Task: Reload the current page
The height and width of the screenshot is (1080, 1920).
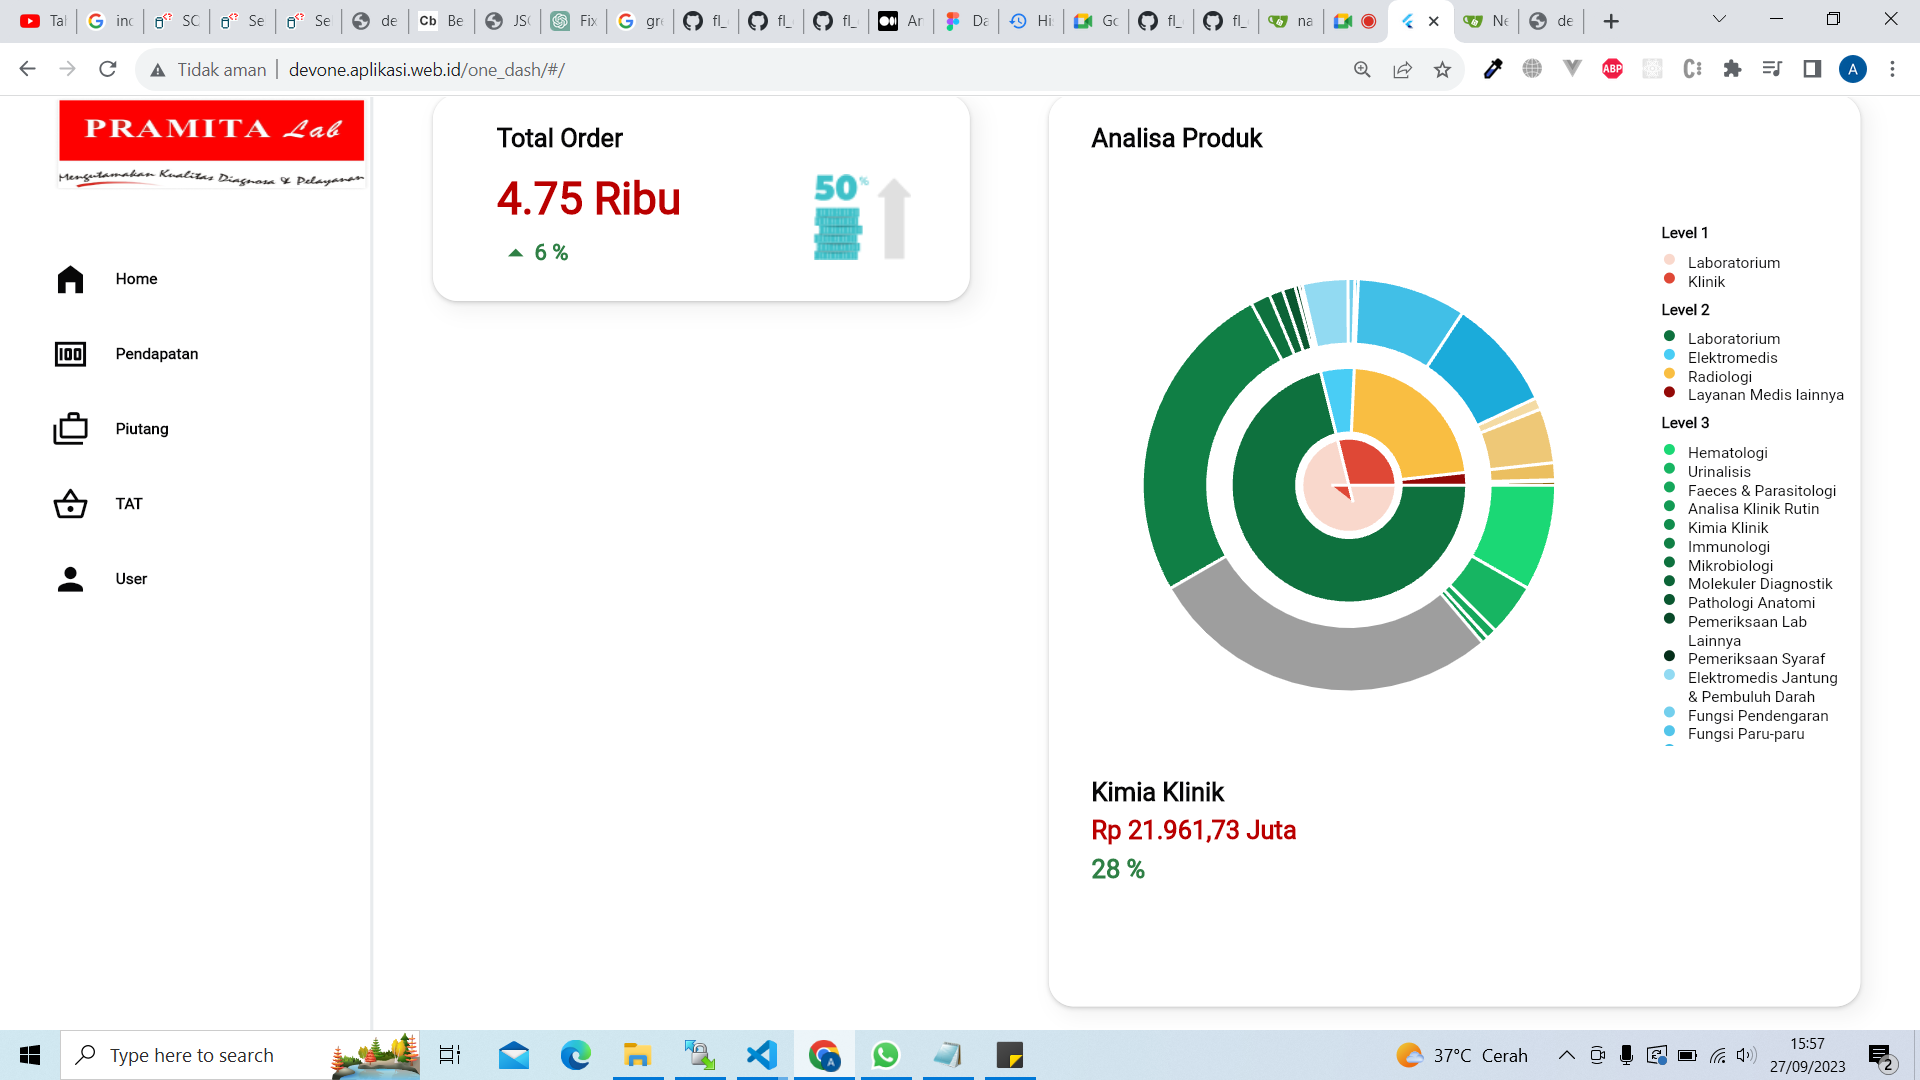Action: (x=108, y=69)
